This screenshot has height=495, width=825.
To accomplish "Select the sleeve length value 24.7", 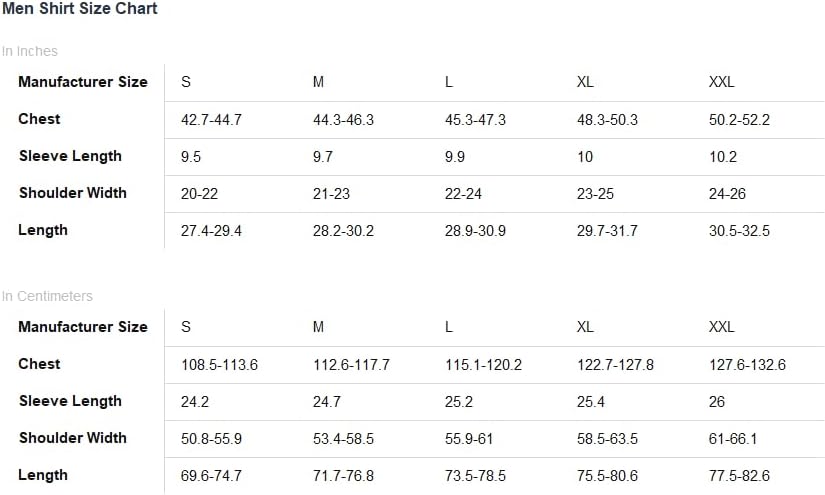I will (x=327, y=402).
